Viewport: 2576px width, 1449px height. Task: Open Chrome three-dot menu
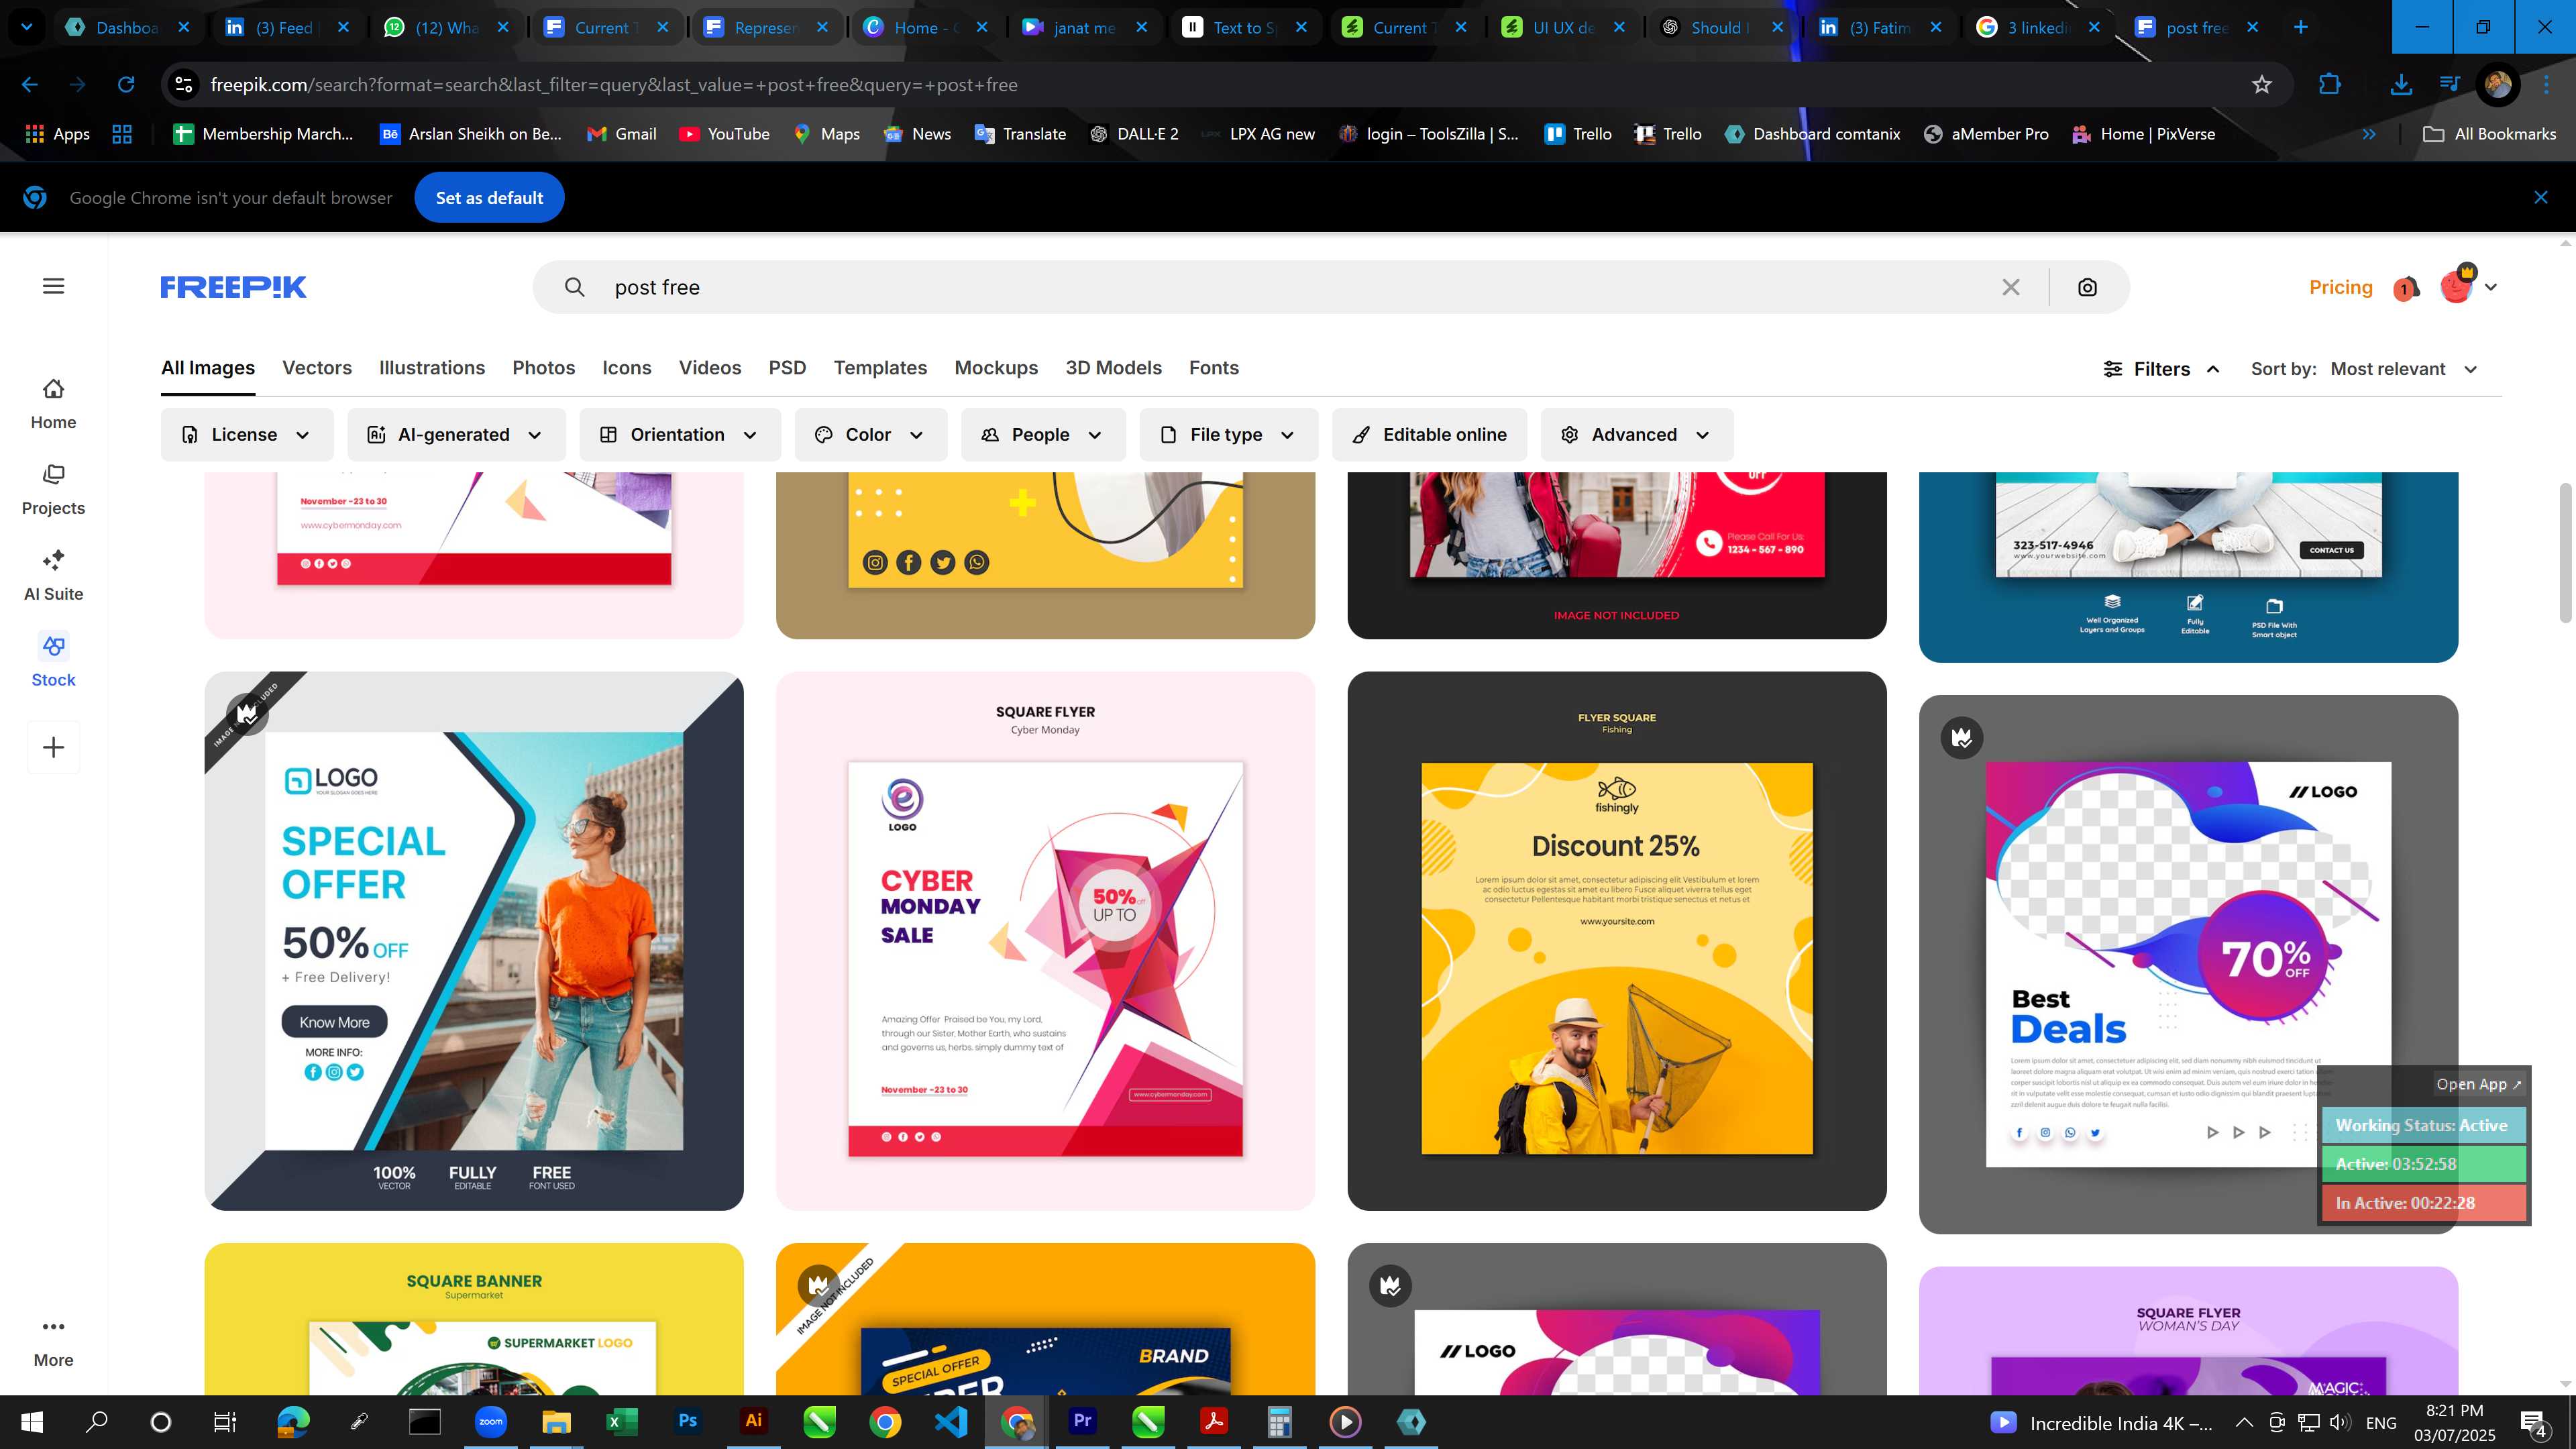click(x=2547, y=85)
